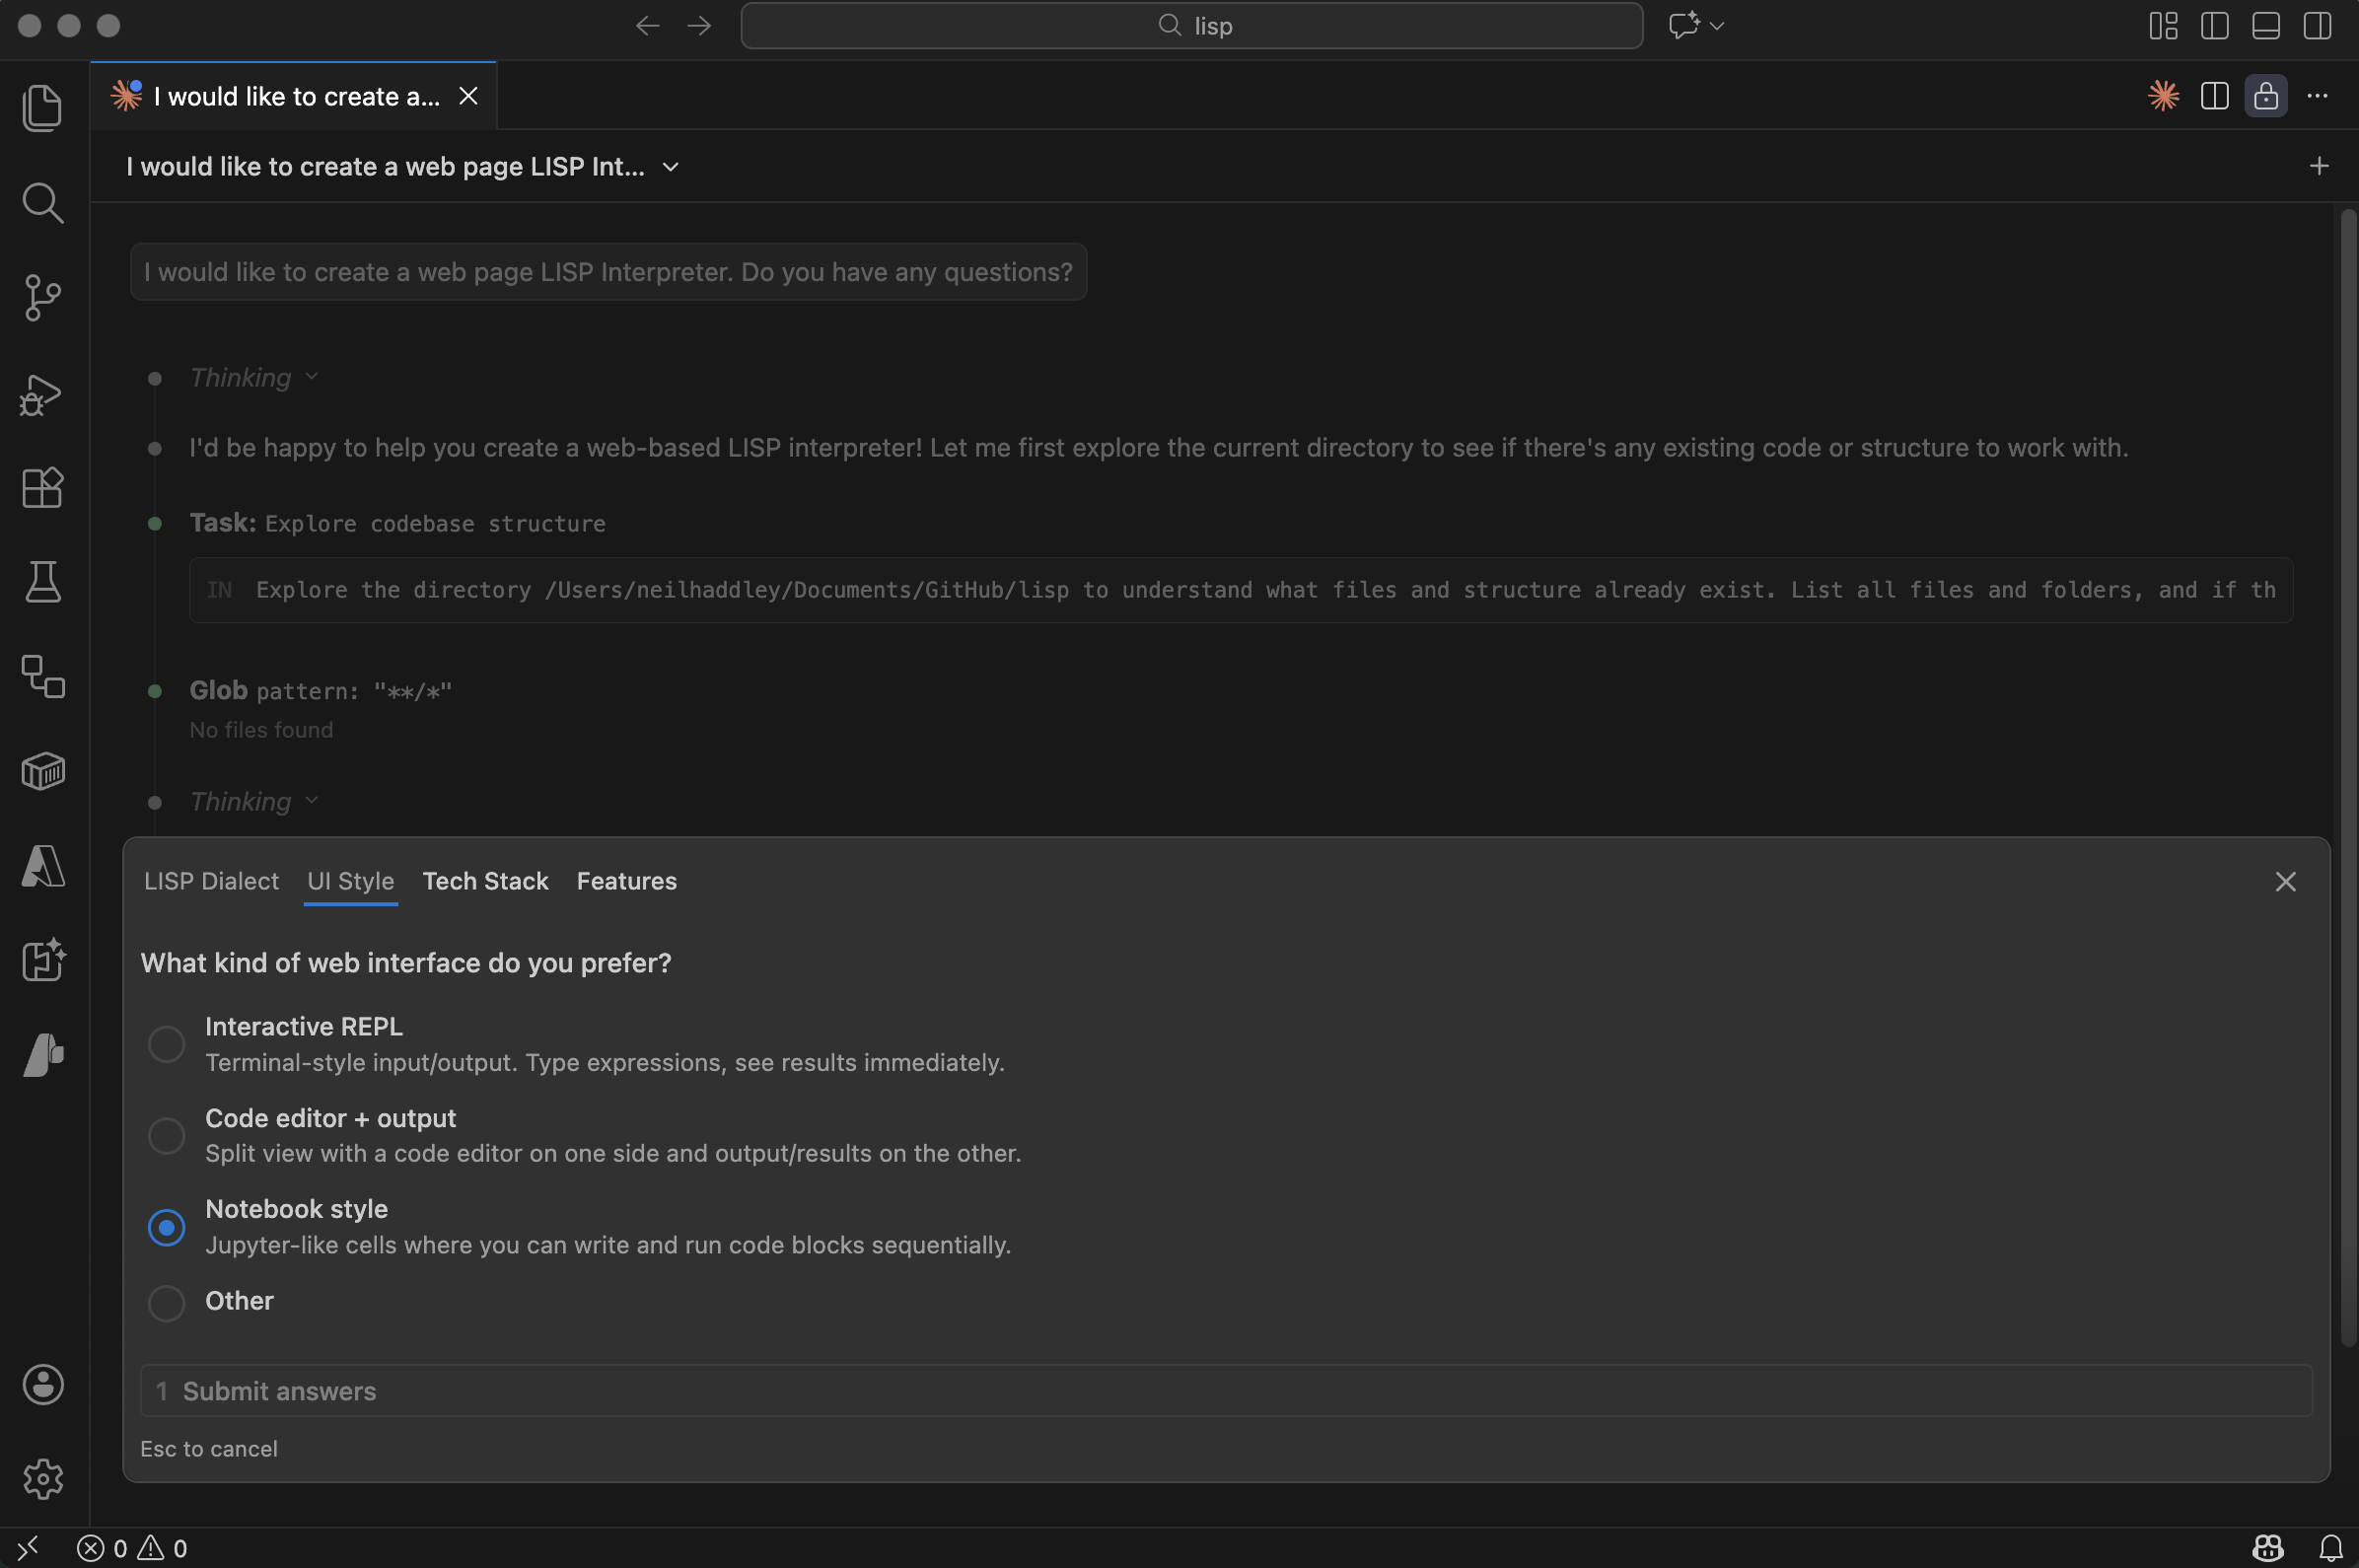Start a new conversation with the plus button

(2319, 165)
